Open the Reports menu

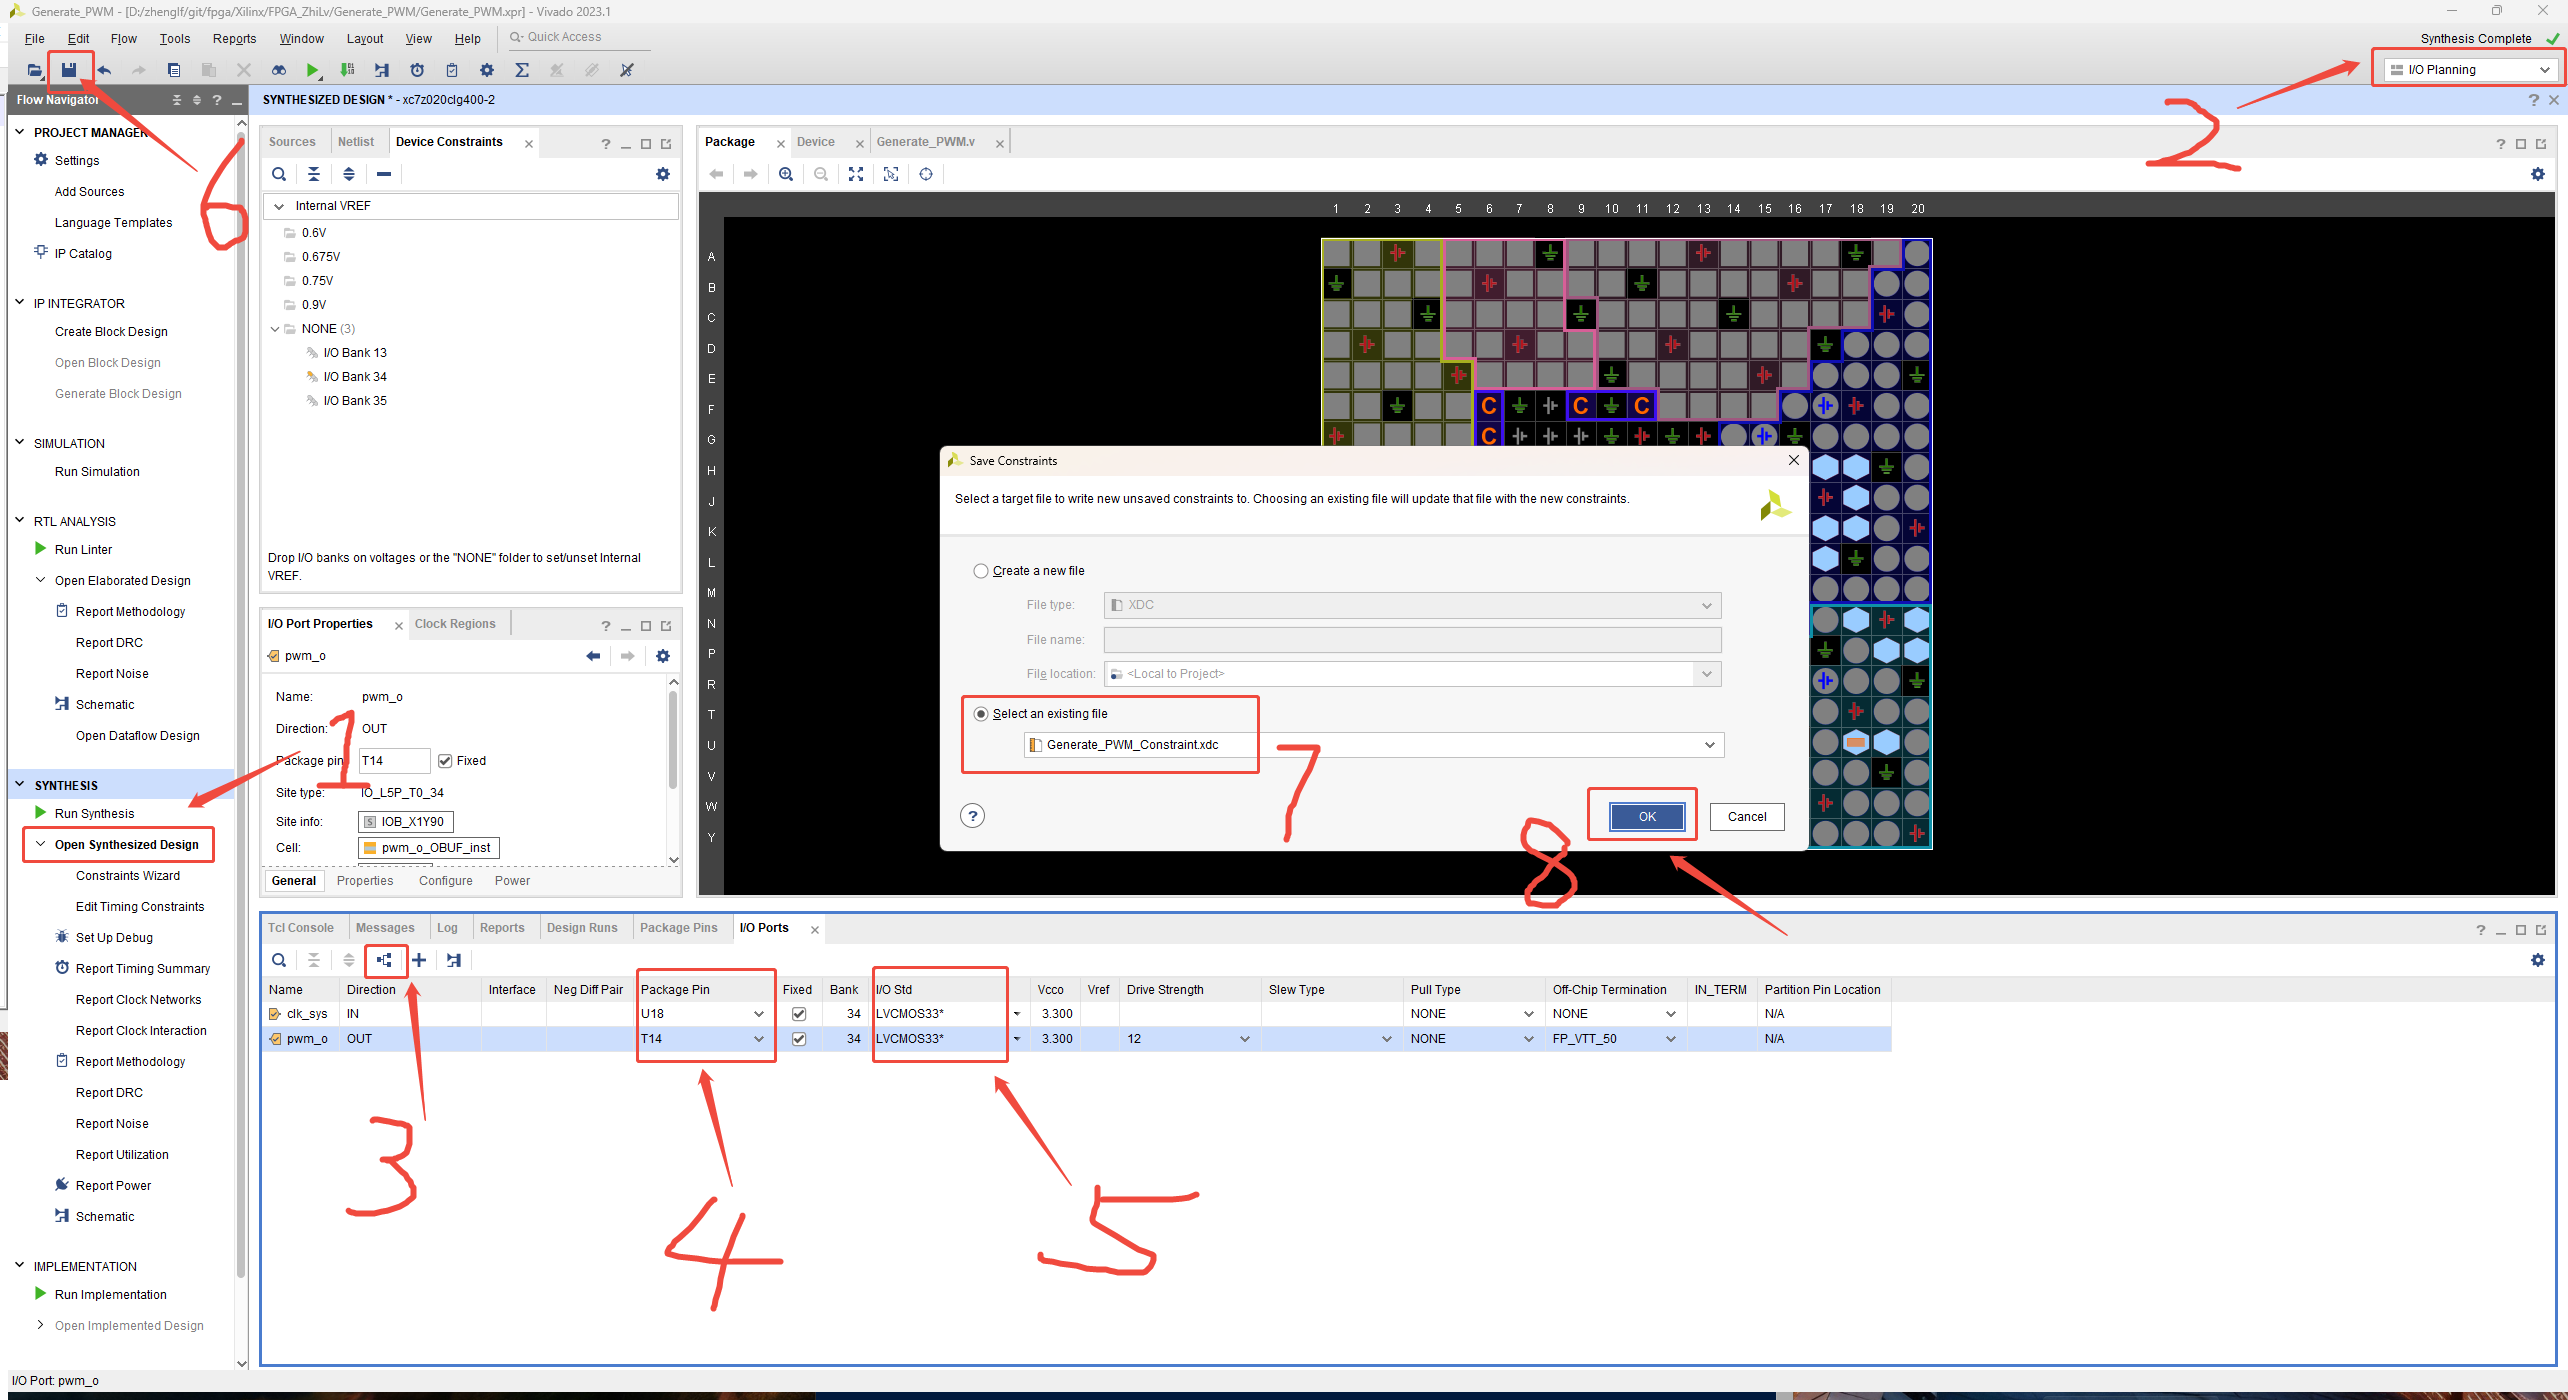(x=234, y=39)
